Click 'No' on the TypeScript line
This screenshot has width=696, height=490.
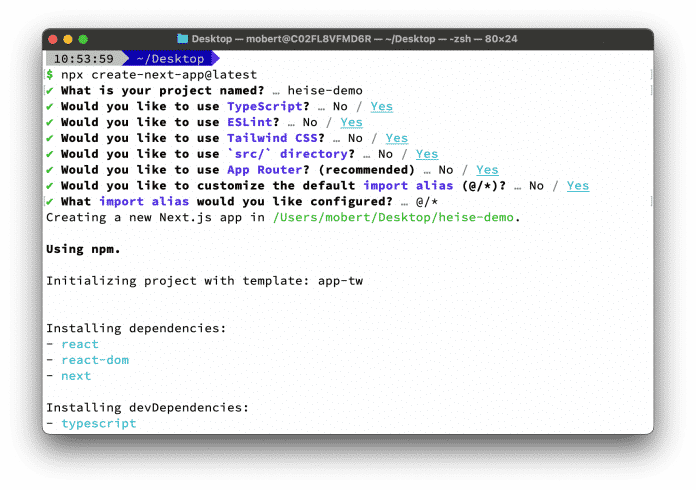[x=340, y=107]
